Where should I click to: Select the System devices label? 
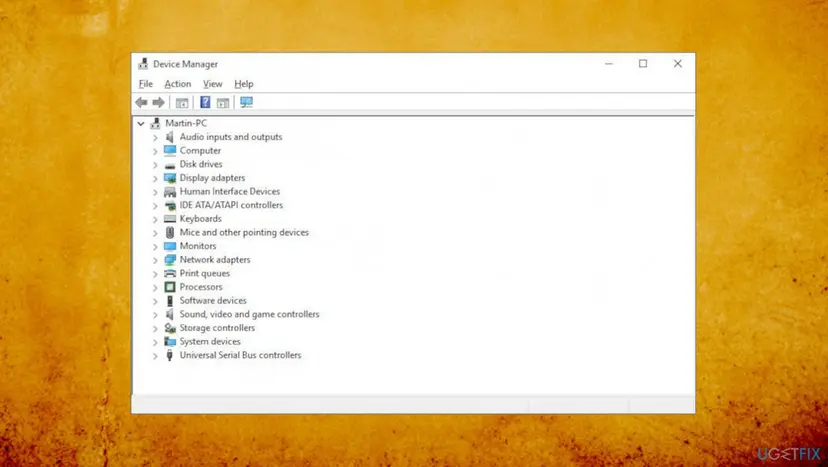click(x=210, y=342)
